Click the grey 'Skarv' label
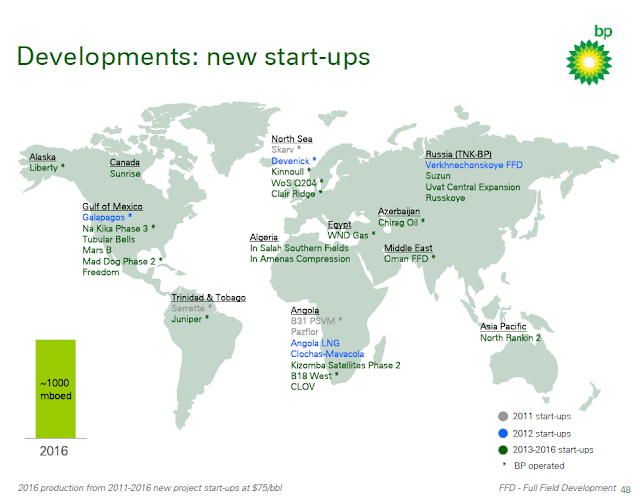This screenshot has width=640, height=499. pyautogui.click(x=282, y=150)
